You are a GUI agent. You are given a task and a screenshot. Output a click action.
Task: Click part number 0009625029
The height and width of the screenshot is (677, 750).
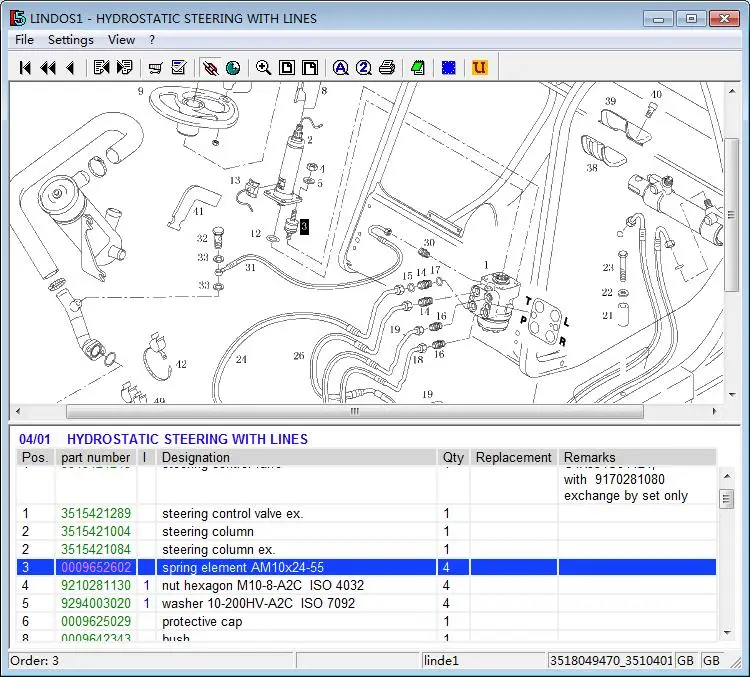(x=96, y=622)
